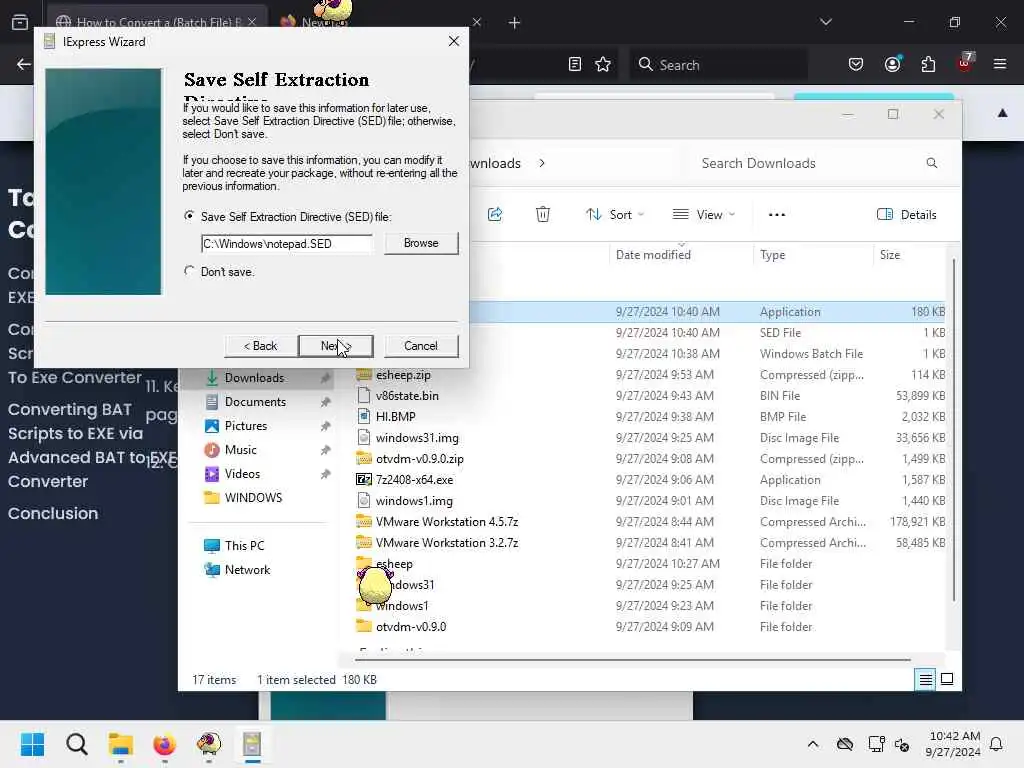Click Explorer vertical scrollbar

[x=953, y=430]
